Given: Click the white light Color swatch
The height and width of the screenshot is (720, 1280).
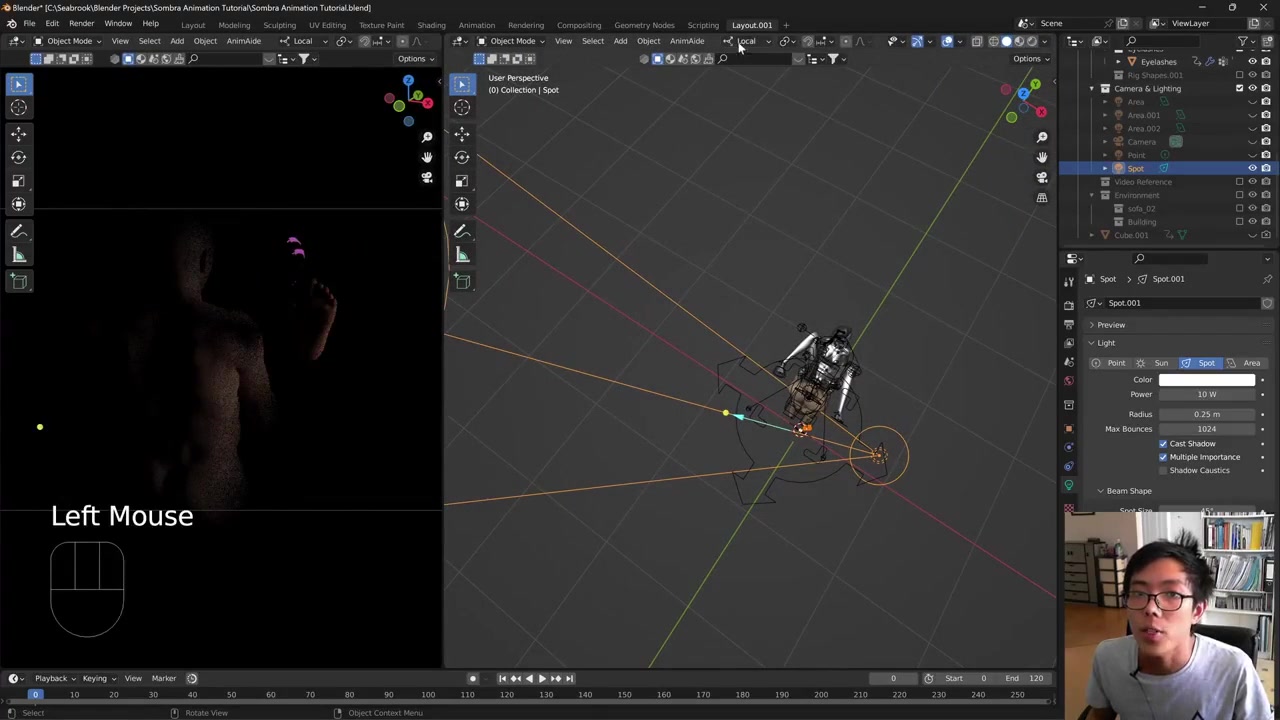Looking at the screenshot, I should (x=1206, y=380).
